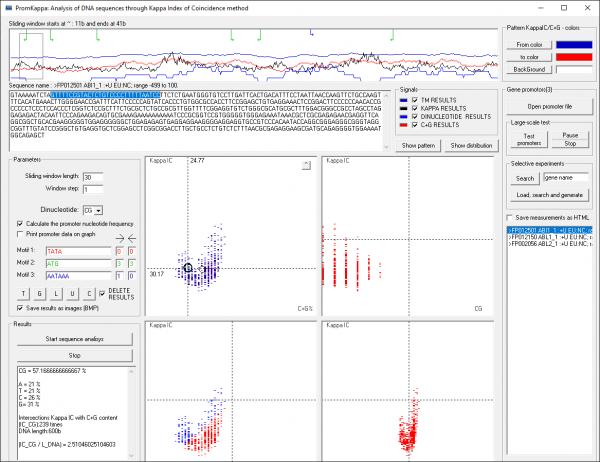Uncheck KAPPA RESULTS signal
Image resolution: width=600 pixels, height=462 pixels.
[x=415, y=108]
